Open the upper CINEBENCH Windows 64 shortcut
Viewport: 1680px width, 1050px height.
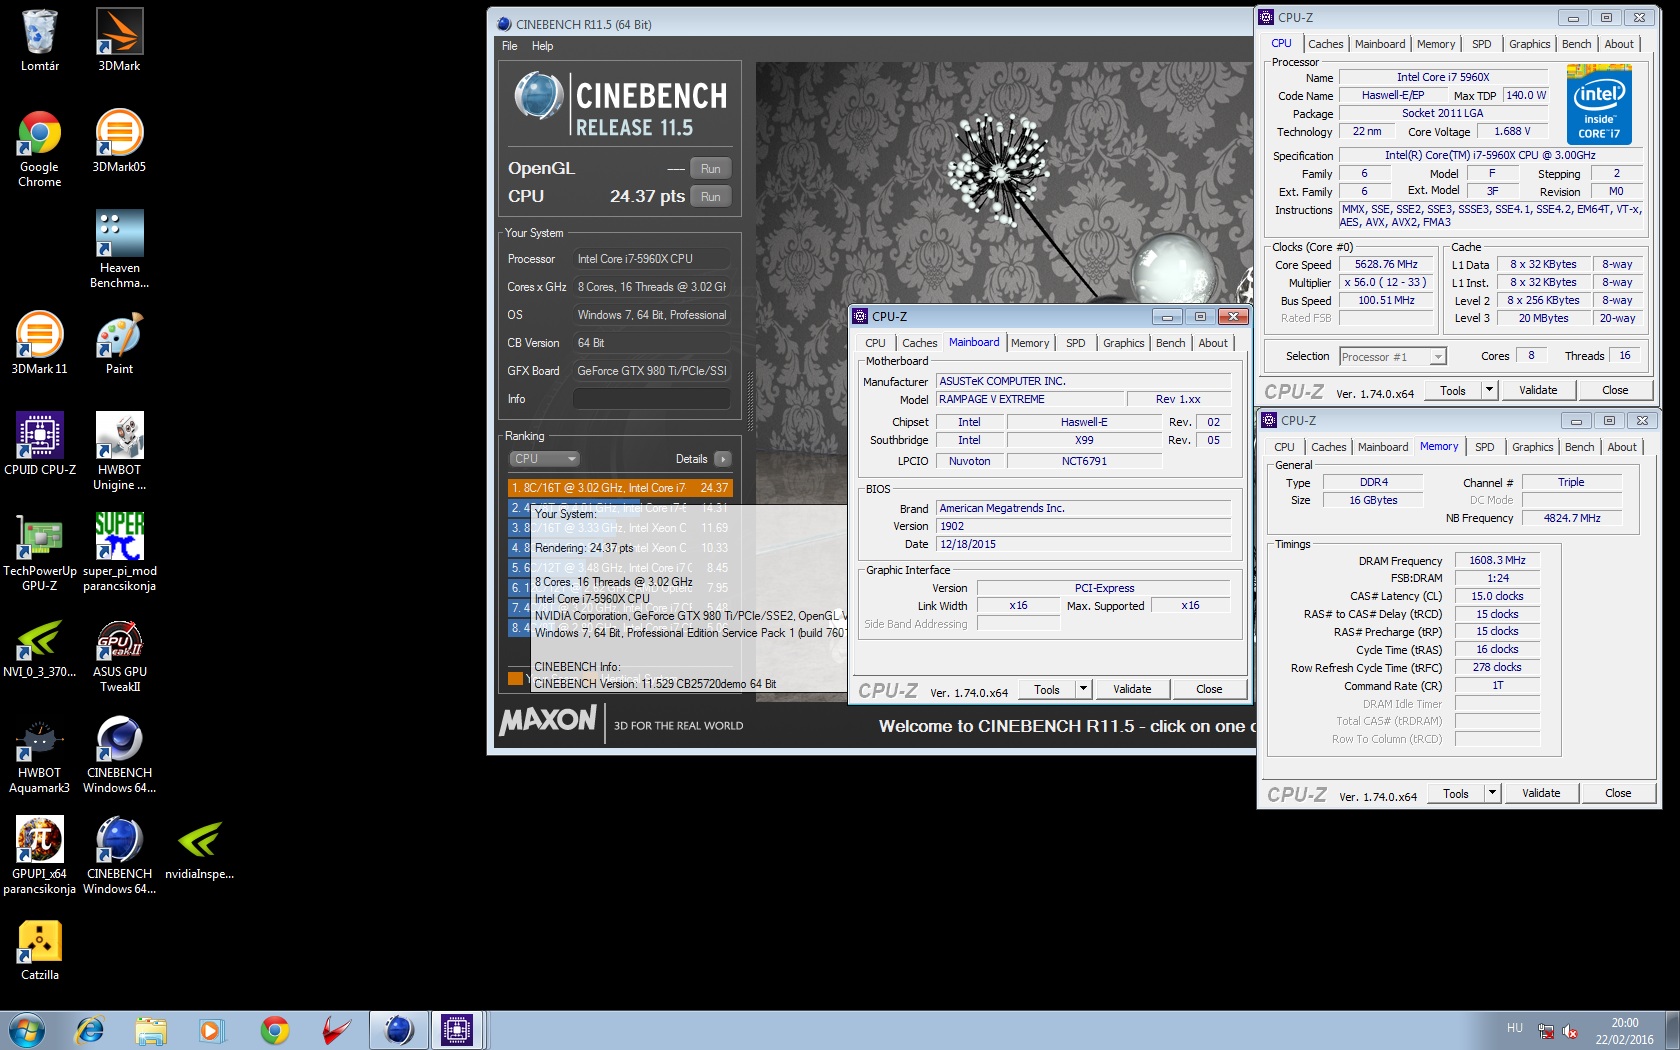click(x=119, y=754)
